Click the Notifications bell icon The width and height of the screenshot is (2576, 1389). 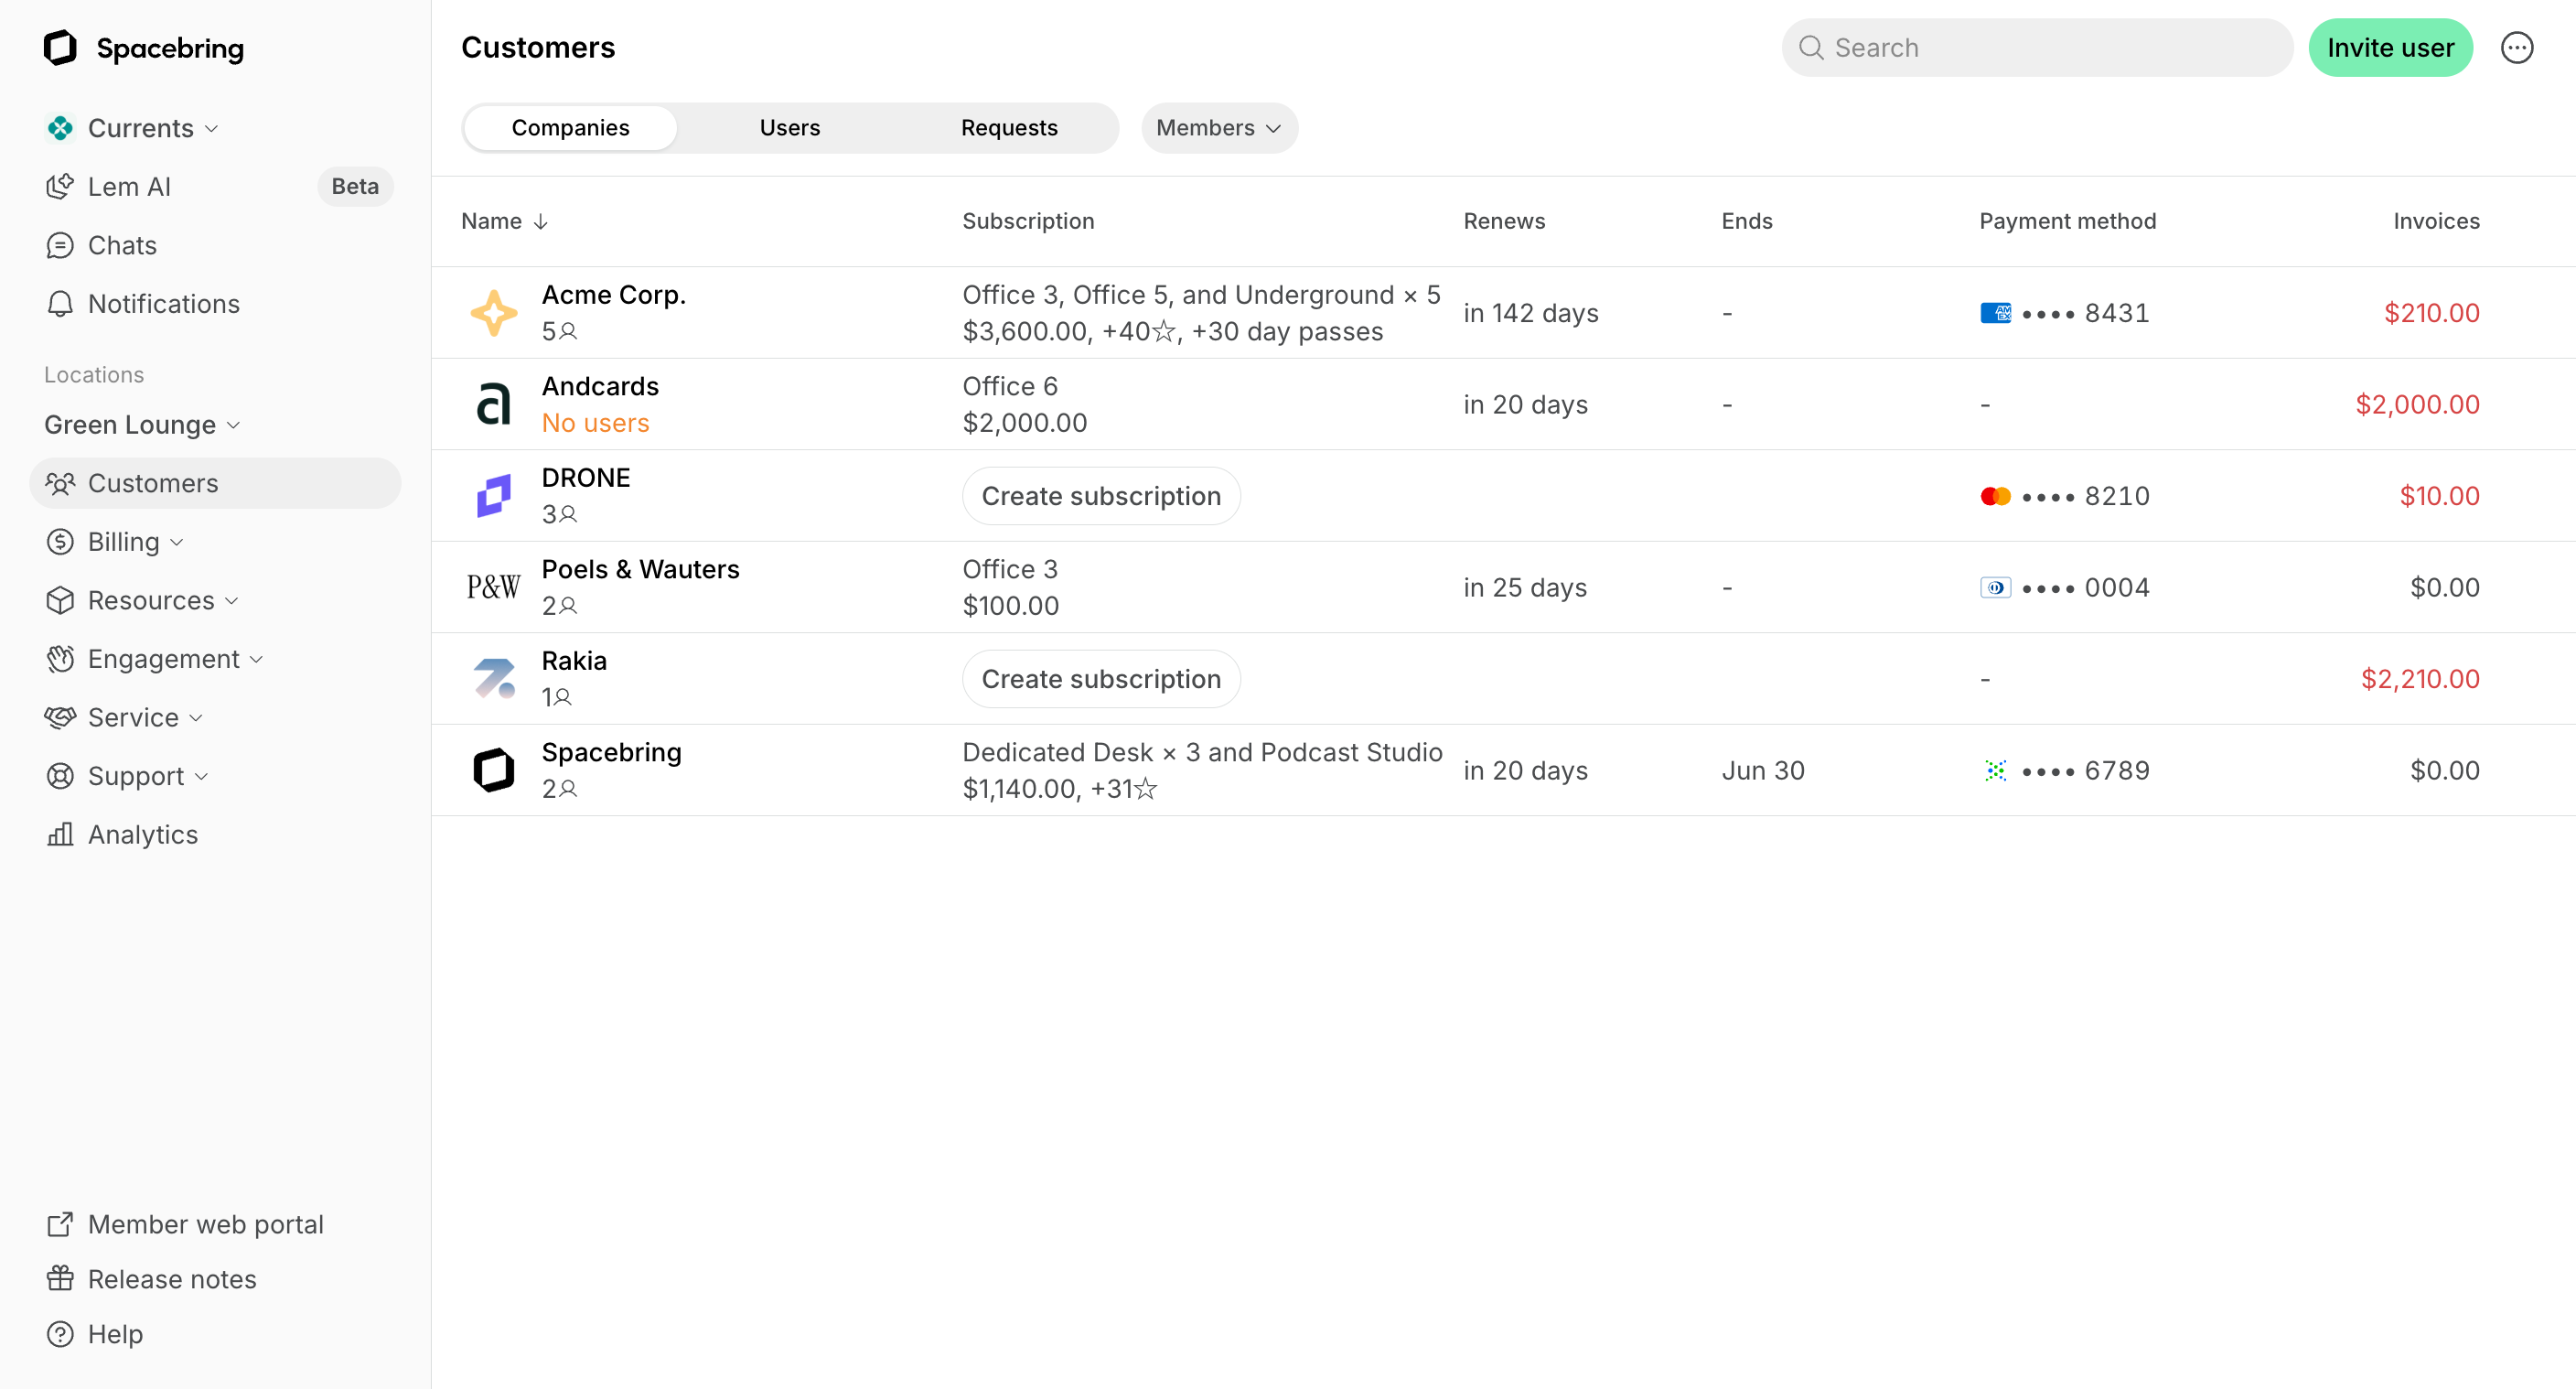pos(60,303)
